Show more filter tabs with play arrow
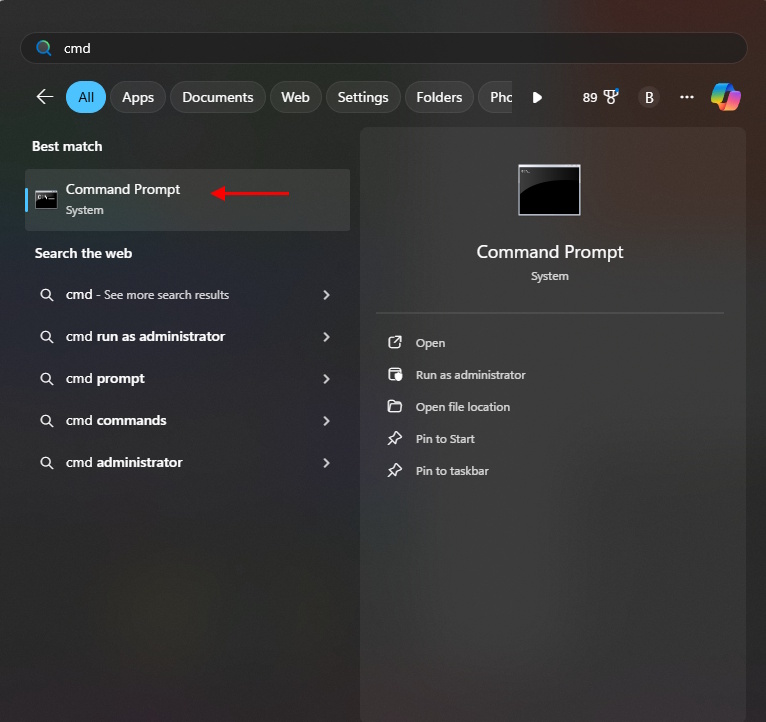This screenshot has height=722, width=766. tap(537, 98)
